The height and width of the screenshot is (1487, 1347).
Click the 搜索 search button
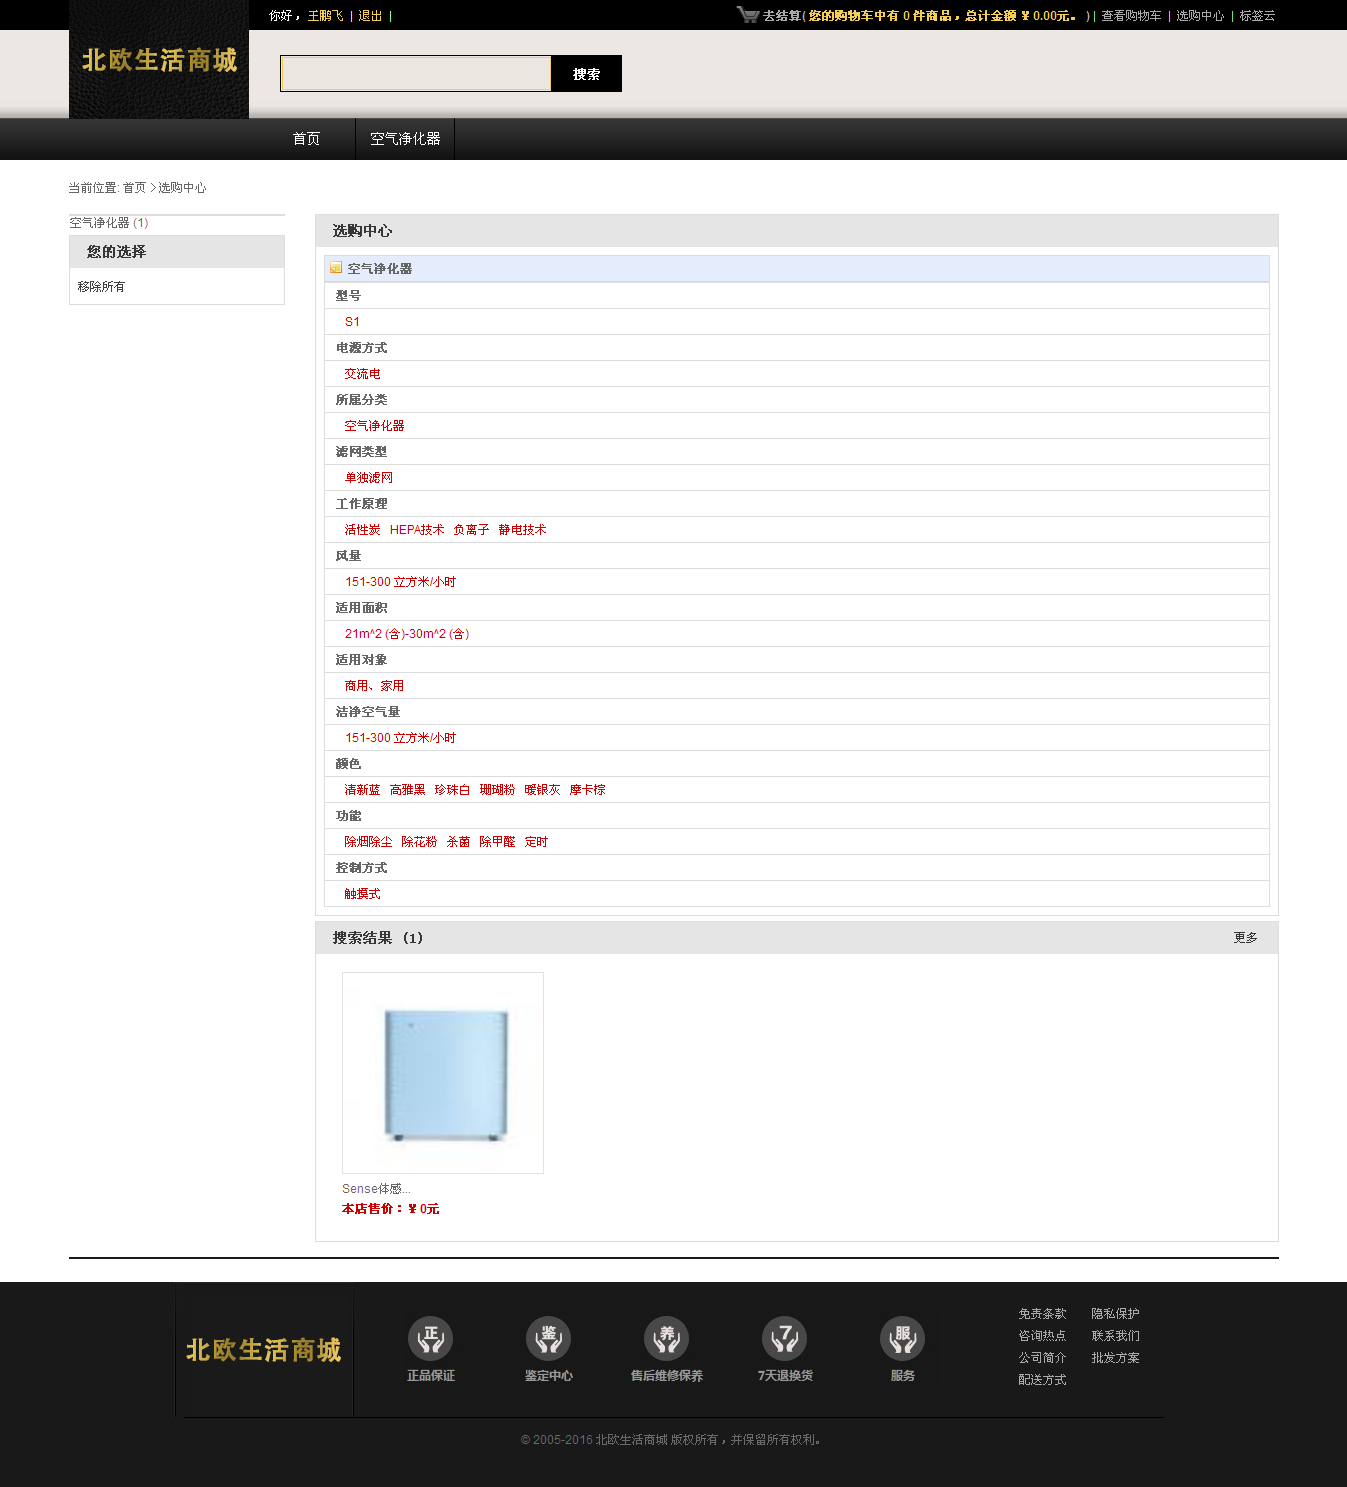tap(587, 73)
